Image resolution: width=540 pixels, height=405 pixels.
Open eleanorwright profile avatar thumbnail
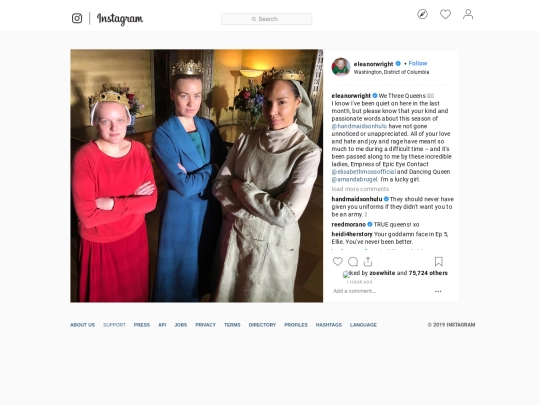pos(341,67)
